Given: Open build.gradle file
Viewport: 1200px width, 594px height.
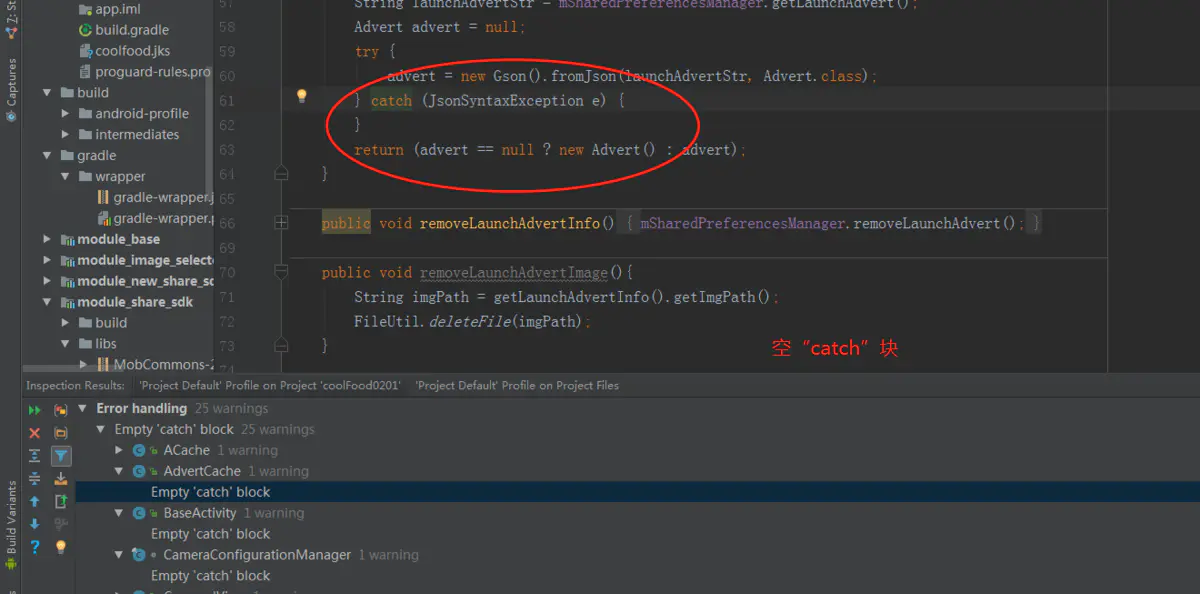Looking at the screenshot, I should point(124,30).
